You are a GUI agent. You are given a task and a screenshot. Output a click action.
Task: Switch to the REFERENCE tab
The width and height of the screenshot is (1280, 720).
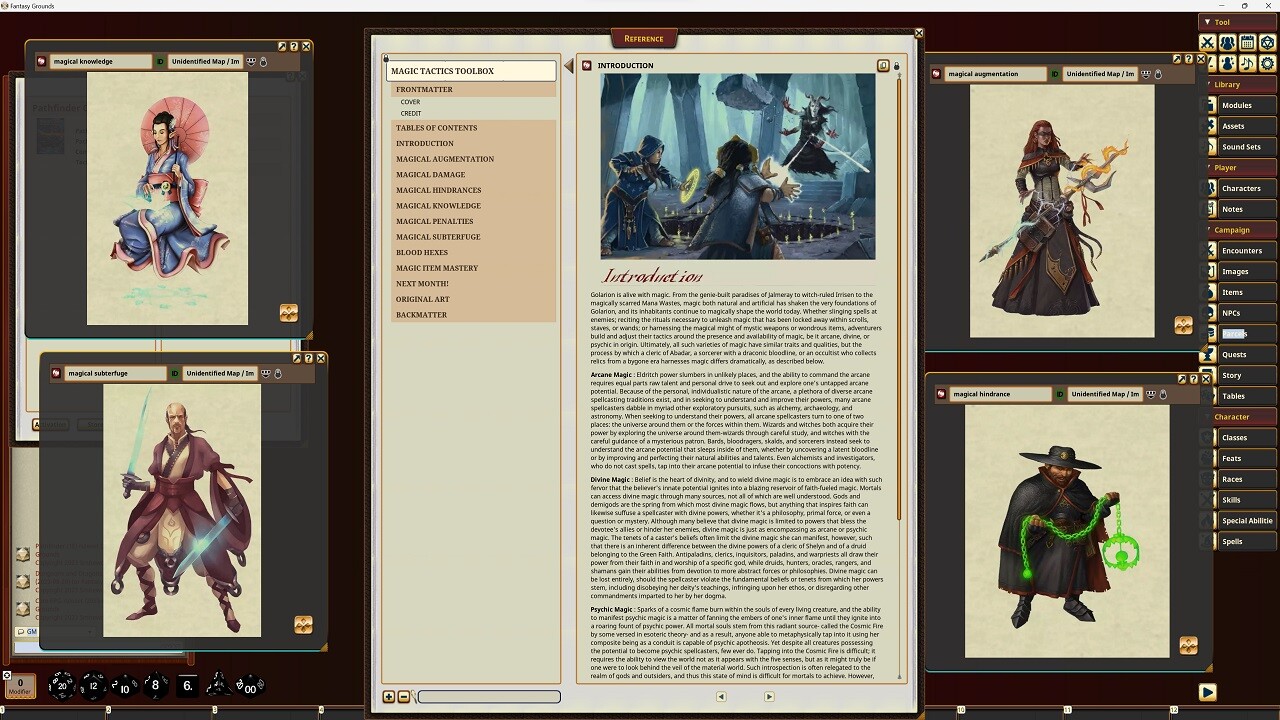[x=643, y=38]
